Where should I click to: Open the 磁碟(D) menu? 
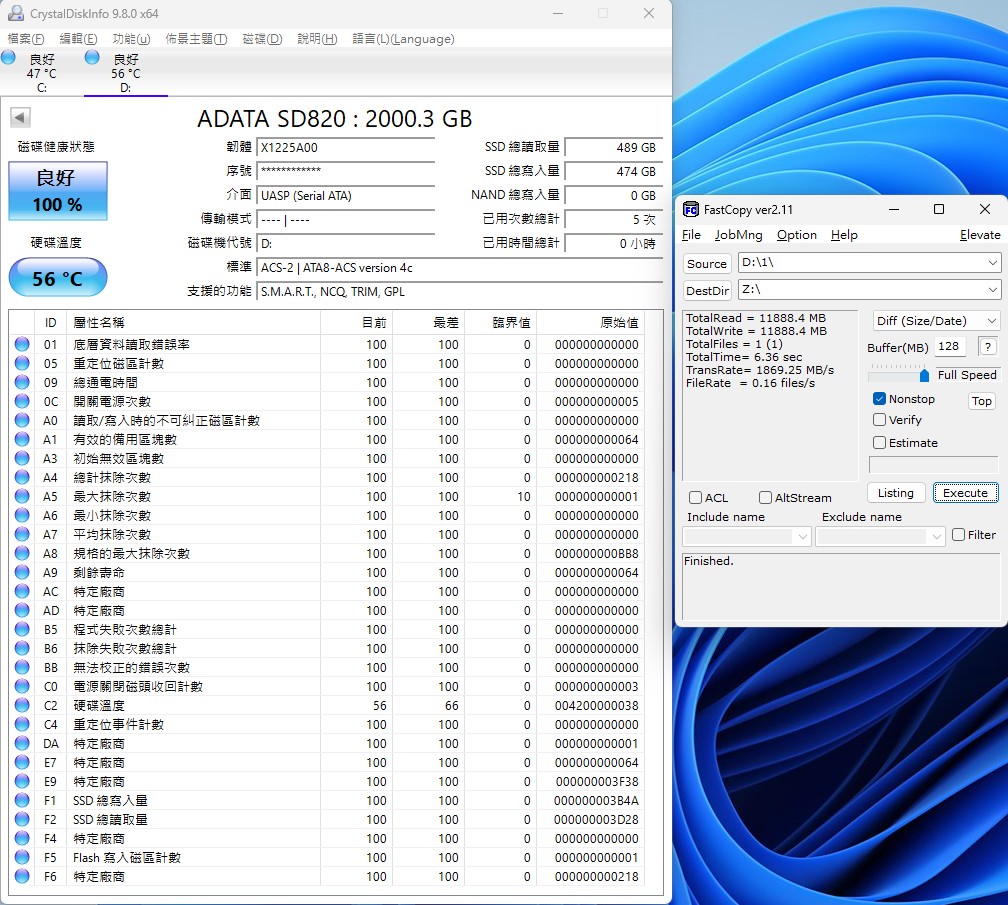point(262,39)
